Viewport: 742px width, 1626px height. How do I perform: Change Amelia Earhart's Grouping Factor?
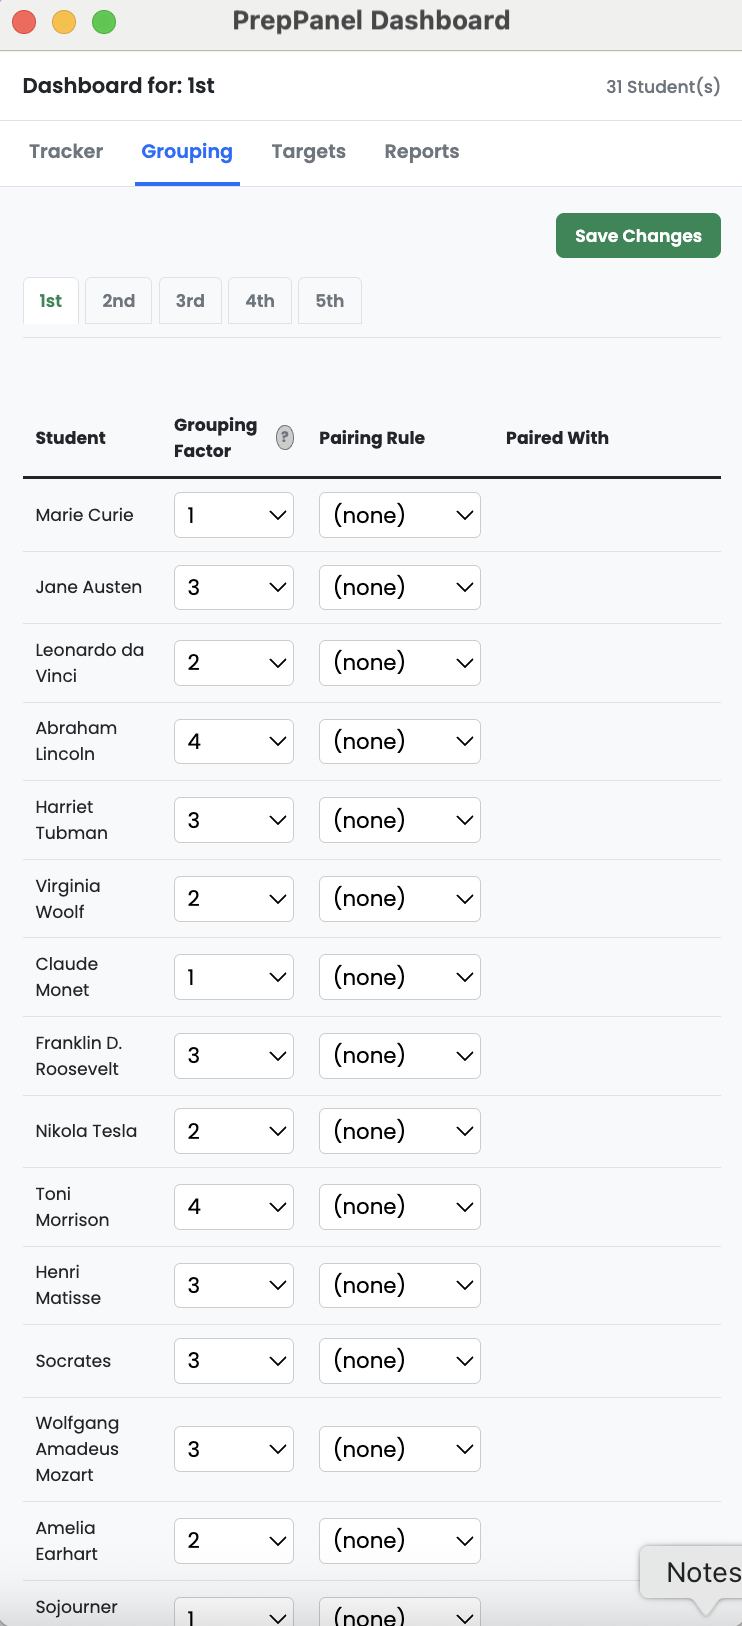[x=233, y=1540]
